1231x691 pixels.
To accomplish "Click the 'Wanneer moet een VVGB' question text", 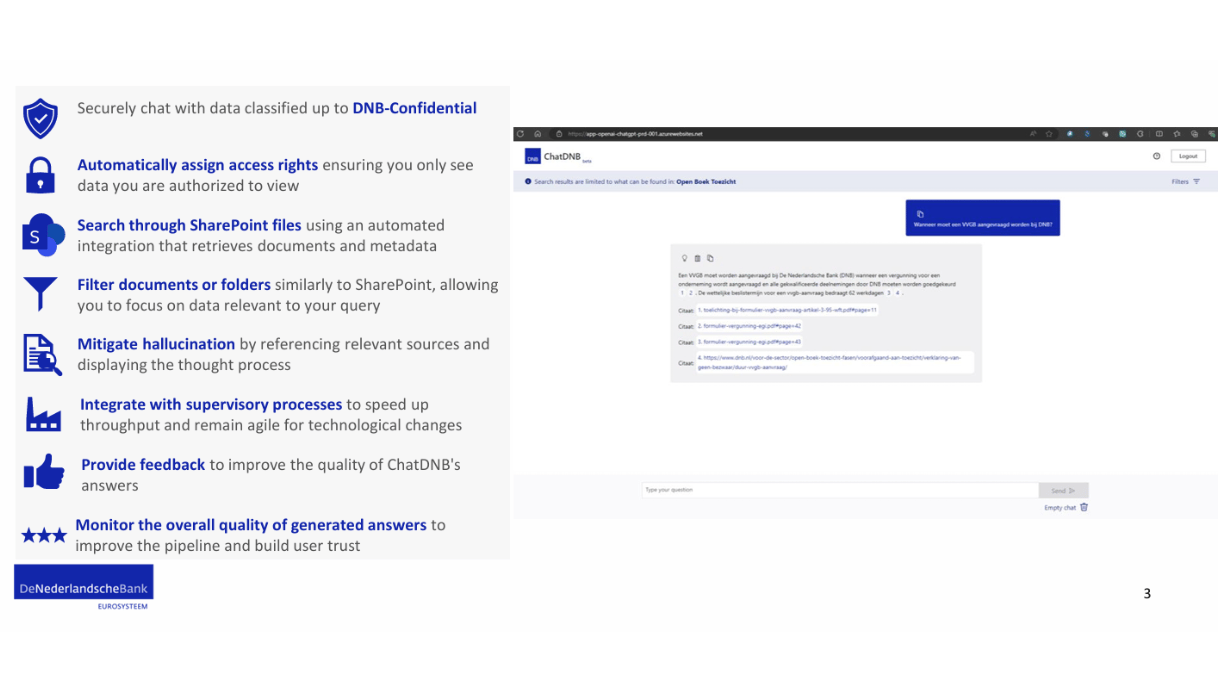I will (983, 225).
